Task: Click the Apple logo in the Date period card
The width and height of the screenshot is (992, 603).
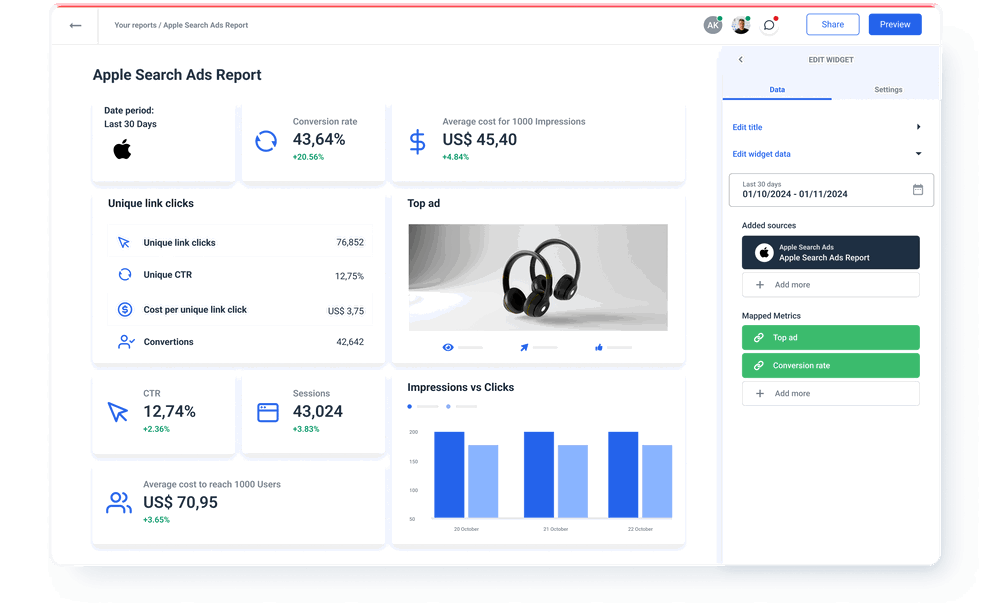Action: pos(122,150)
